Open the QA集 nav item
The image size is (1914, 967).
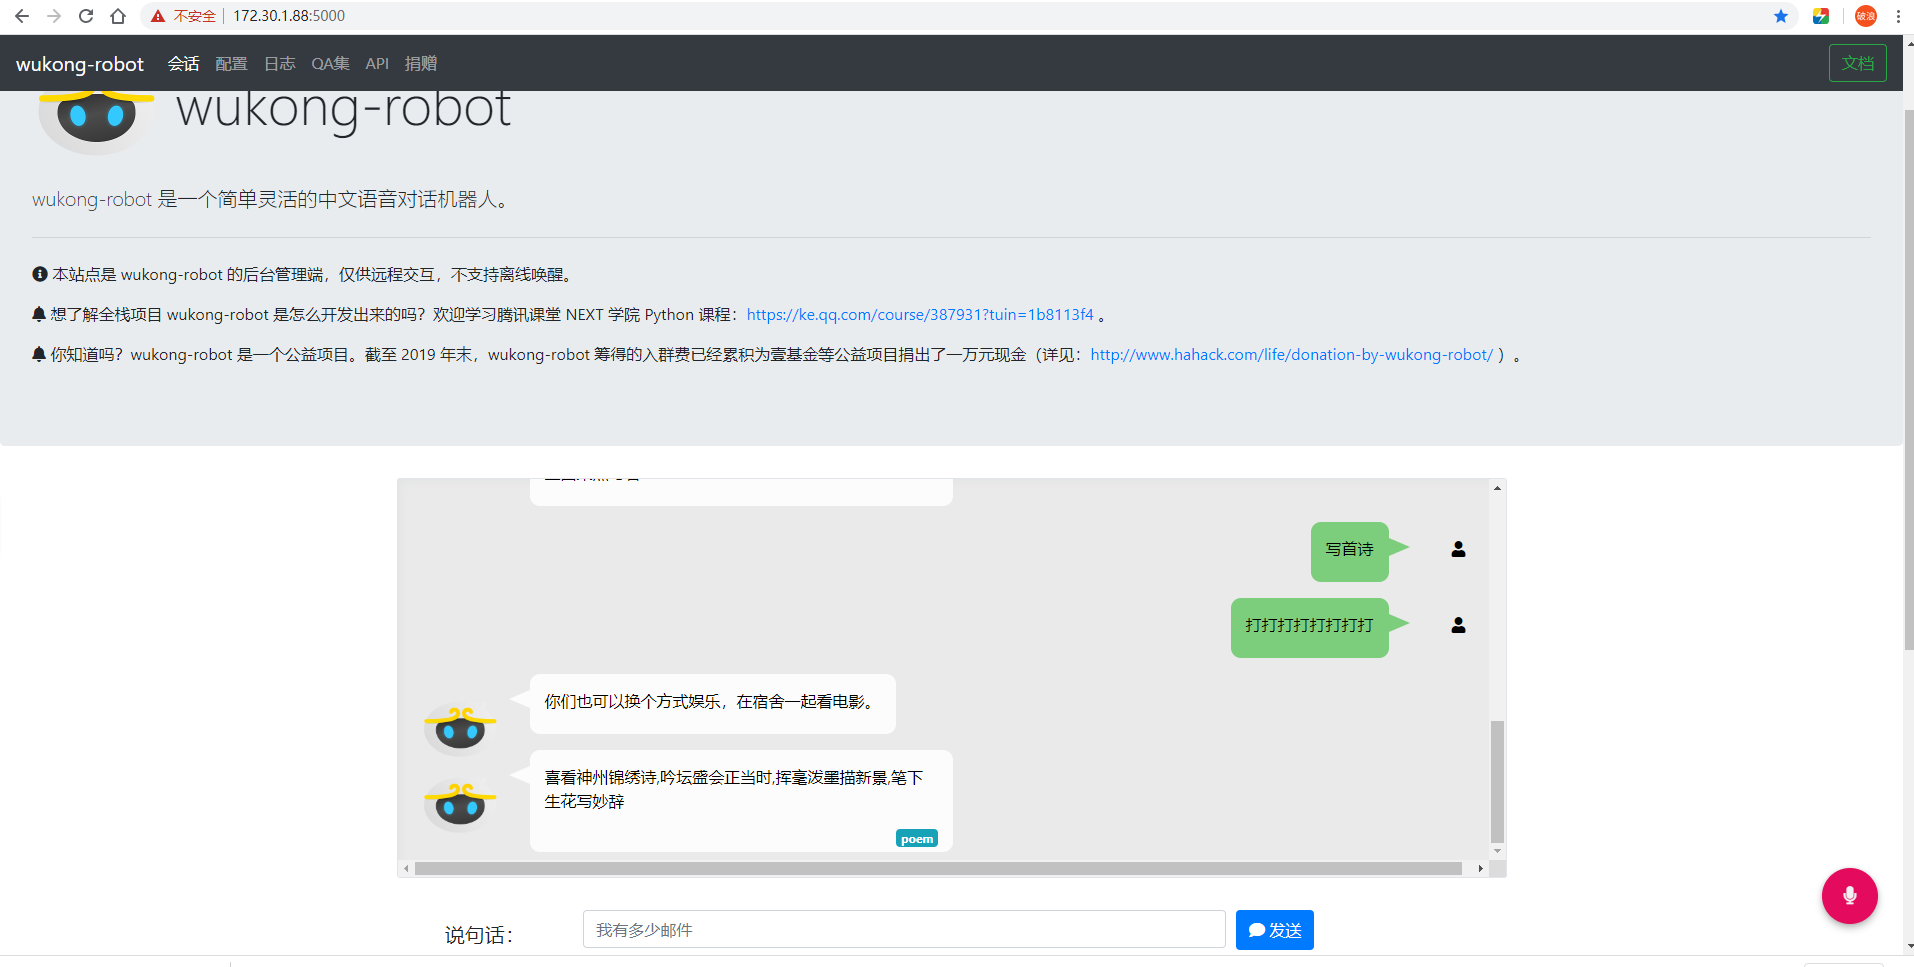tap(330, 64)
